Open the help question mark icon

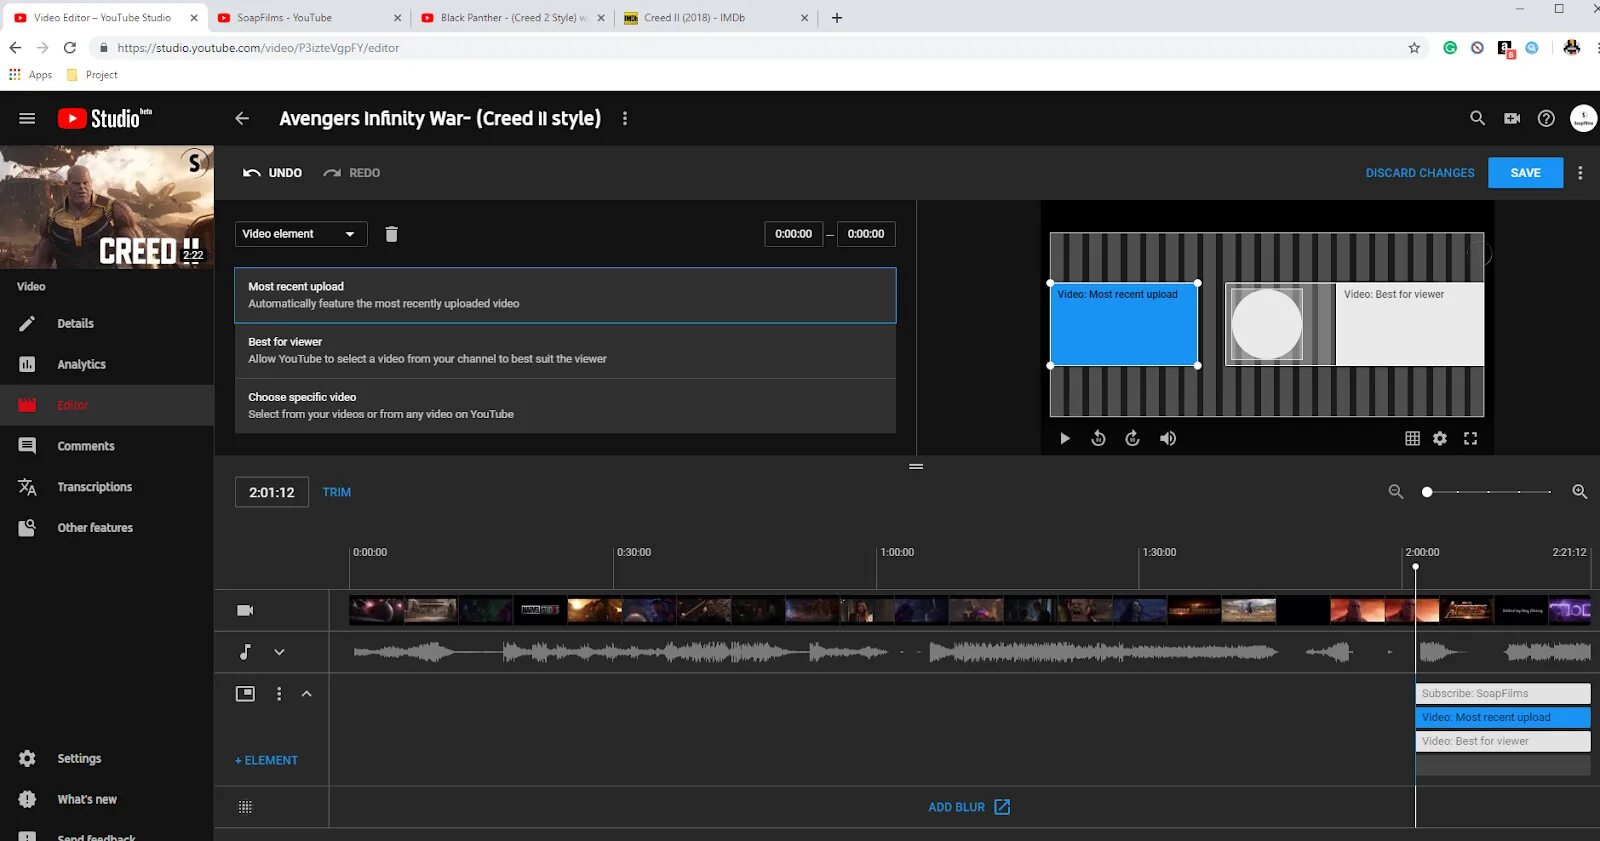click(1546, 118)
